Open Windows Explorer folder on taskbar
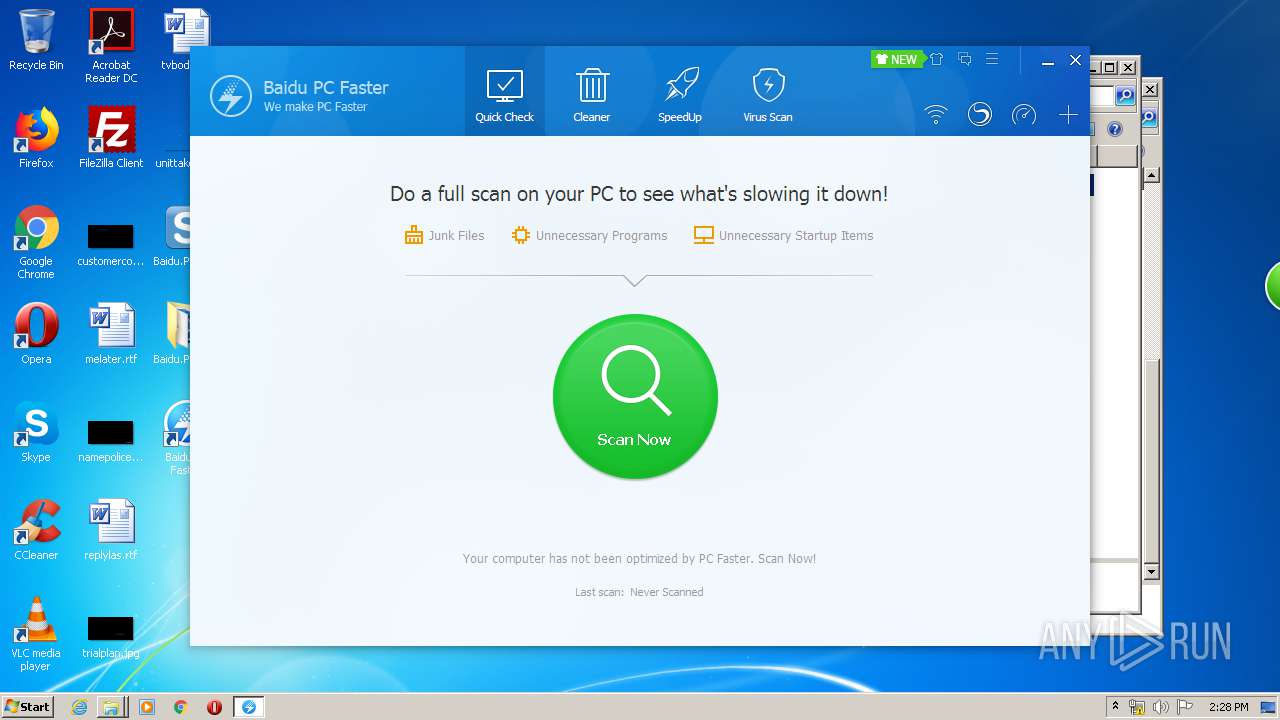The image size is (1280, 720). (111, 707)
